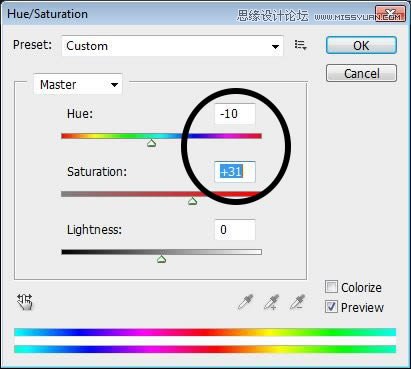This screenshot has width=411, height=369.
Task: Click the Lightness slider handle
Action: 162,259
